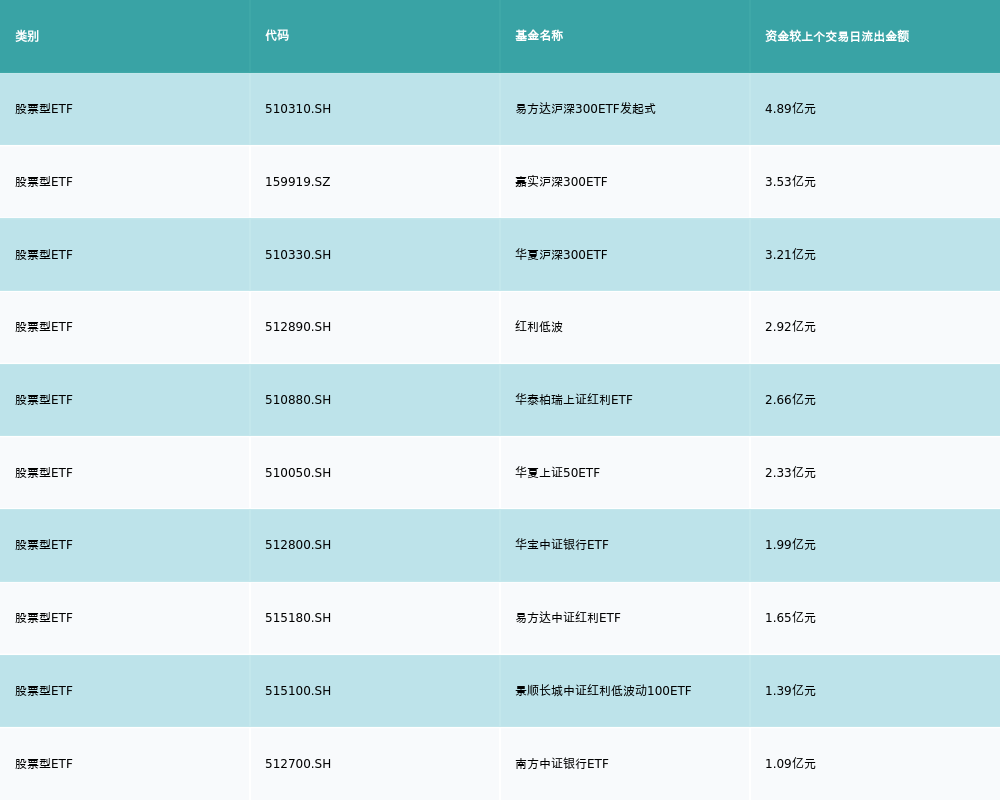Select code 159919.SZ
Screen dimensions: 1000x800
(x=297, y=182)
